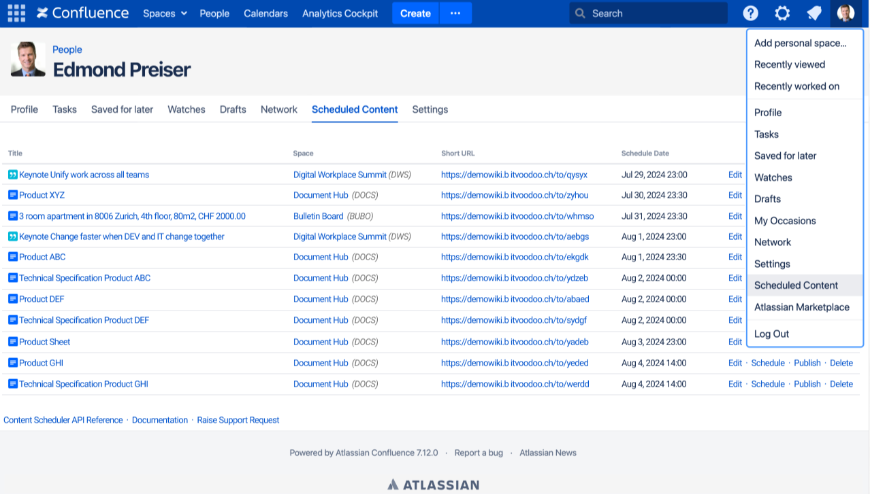Select the Scheduled Content tab
Viewport: 870px width, 494px height.
pos(355,109)
